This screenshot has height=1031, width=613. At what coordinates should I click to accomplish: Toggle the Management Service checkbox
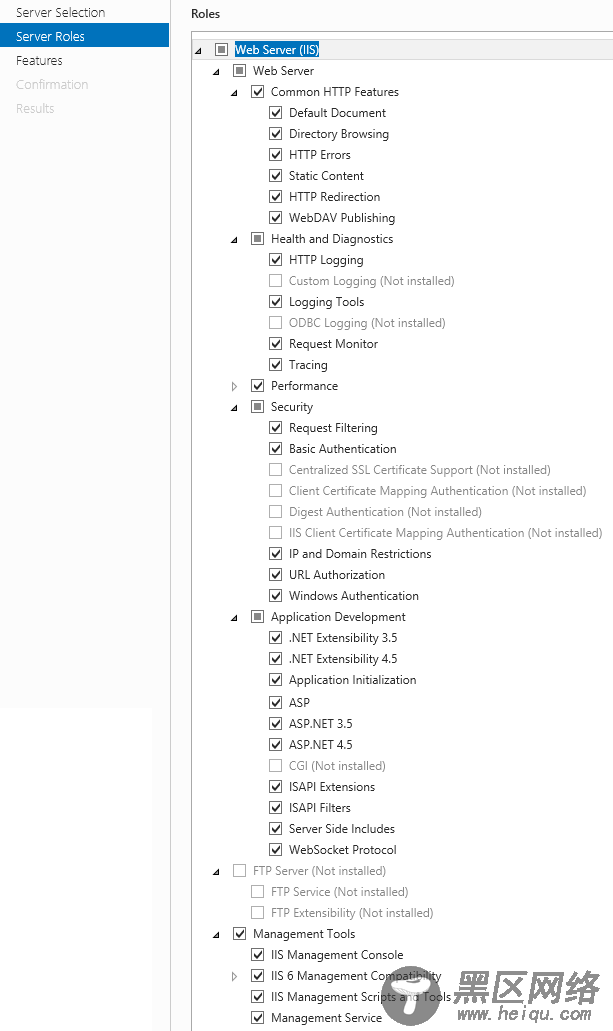(x=257, y=1018)
